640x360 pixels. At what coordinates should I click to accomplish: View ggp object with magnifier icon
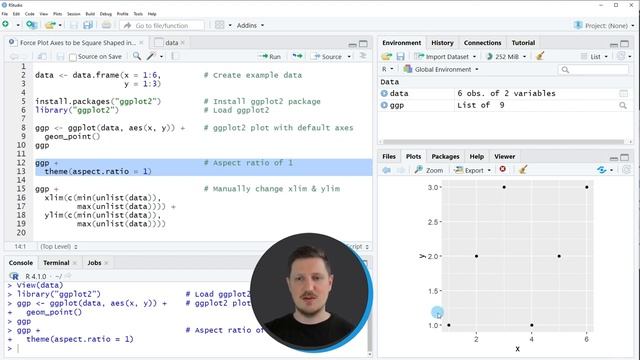[x=623, y=105]
